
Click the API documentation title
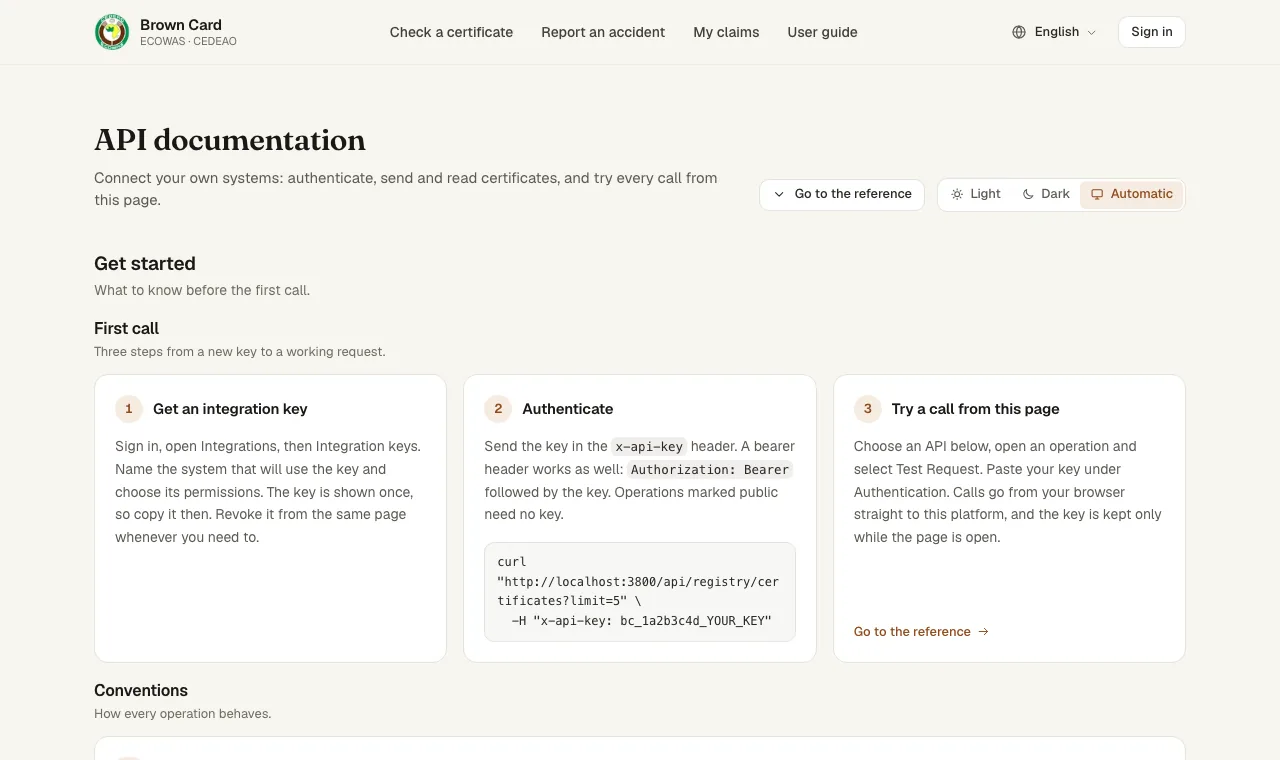(230, 140)
